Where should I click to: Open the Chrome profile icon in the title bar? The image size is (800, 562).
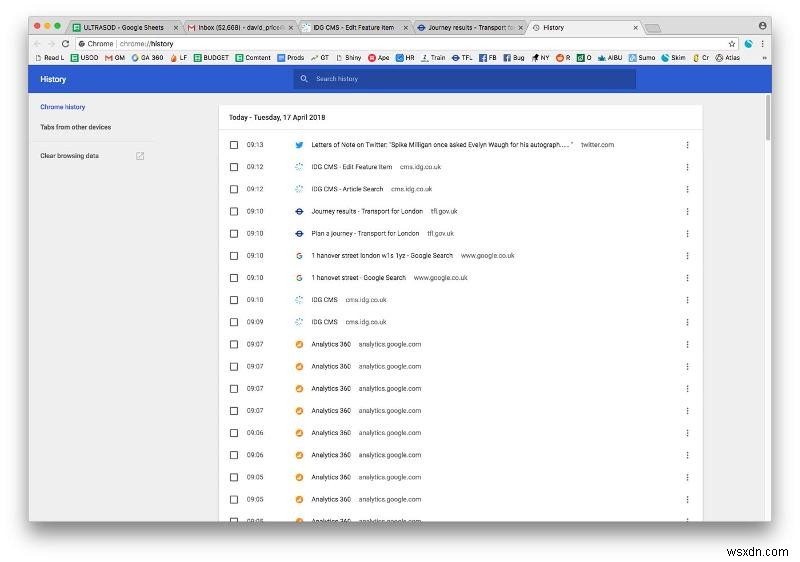[x=763, y=23]
